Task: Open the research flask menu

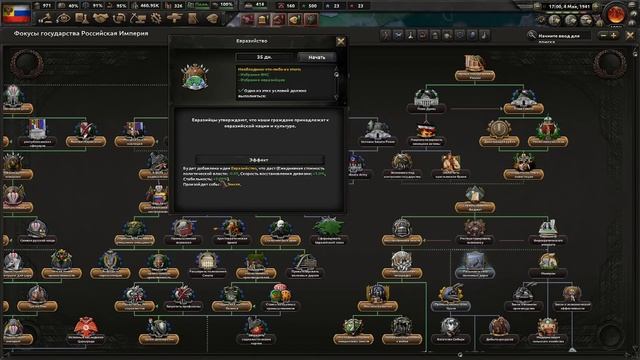Action: tap(82, 18)
